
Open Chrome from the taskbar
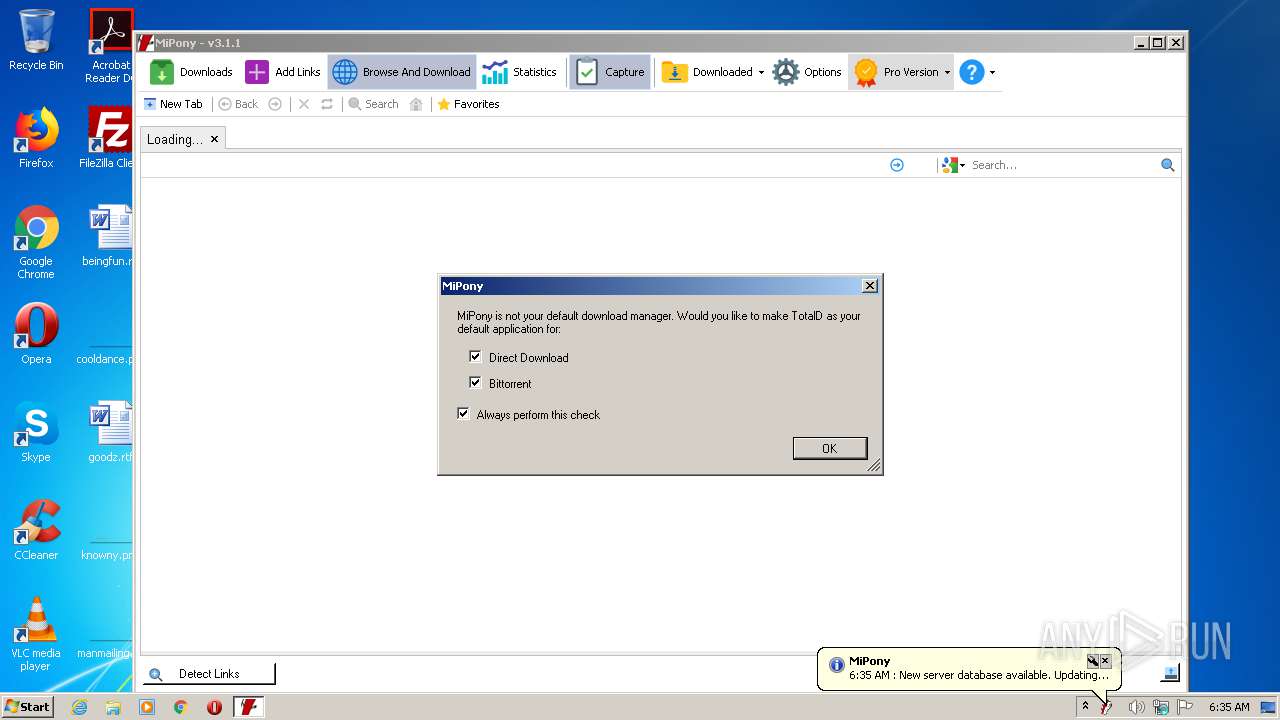pyautogui.click(x=181, y=707)
